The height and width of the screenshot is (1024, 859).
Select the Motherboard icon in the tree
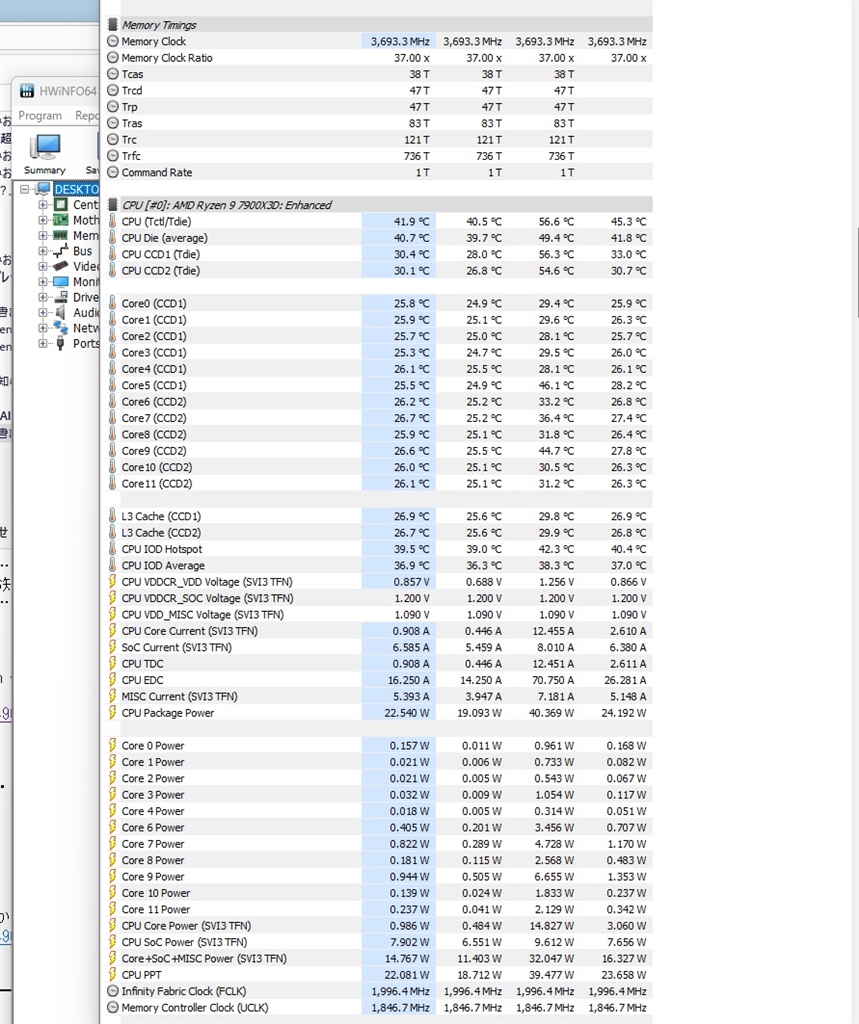point(60,220)
